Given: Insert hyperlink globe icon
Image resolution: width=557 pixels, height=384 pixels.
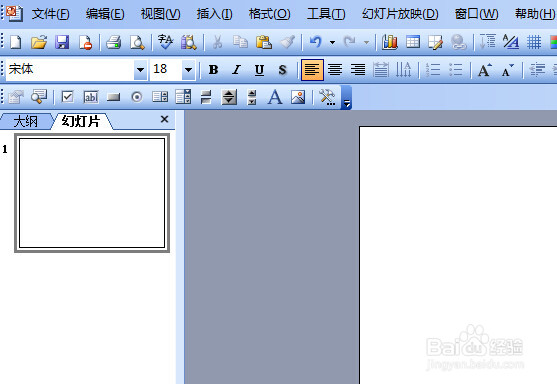Looking at the screenshot, I should 459,42.
